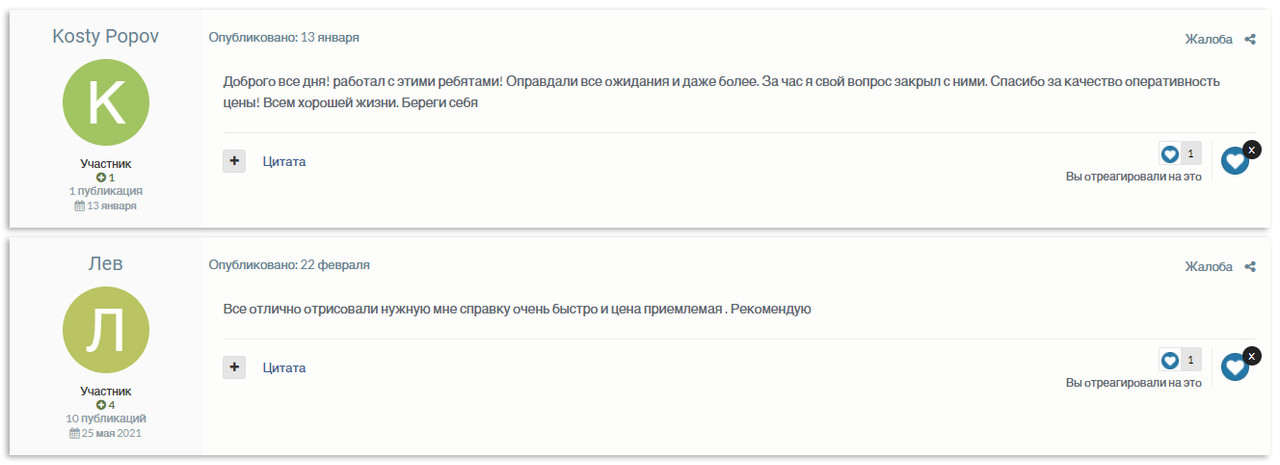This screenshot has width=1280, height=465.
Task: Click the share icon on Лев's post
Action: 1250,267
